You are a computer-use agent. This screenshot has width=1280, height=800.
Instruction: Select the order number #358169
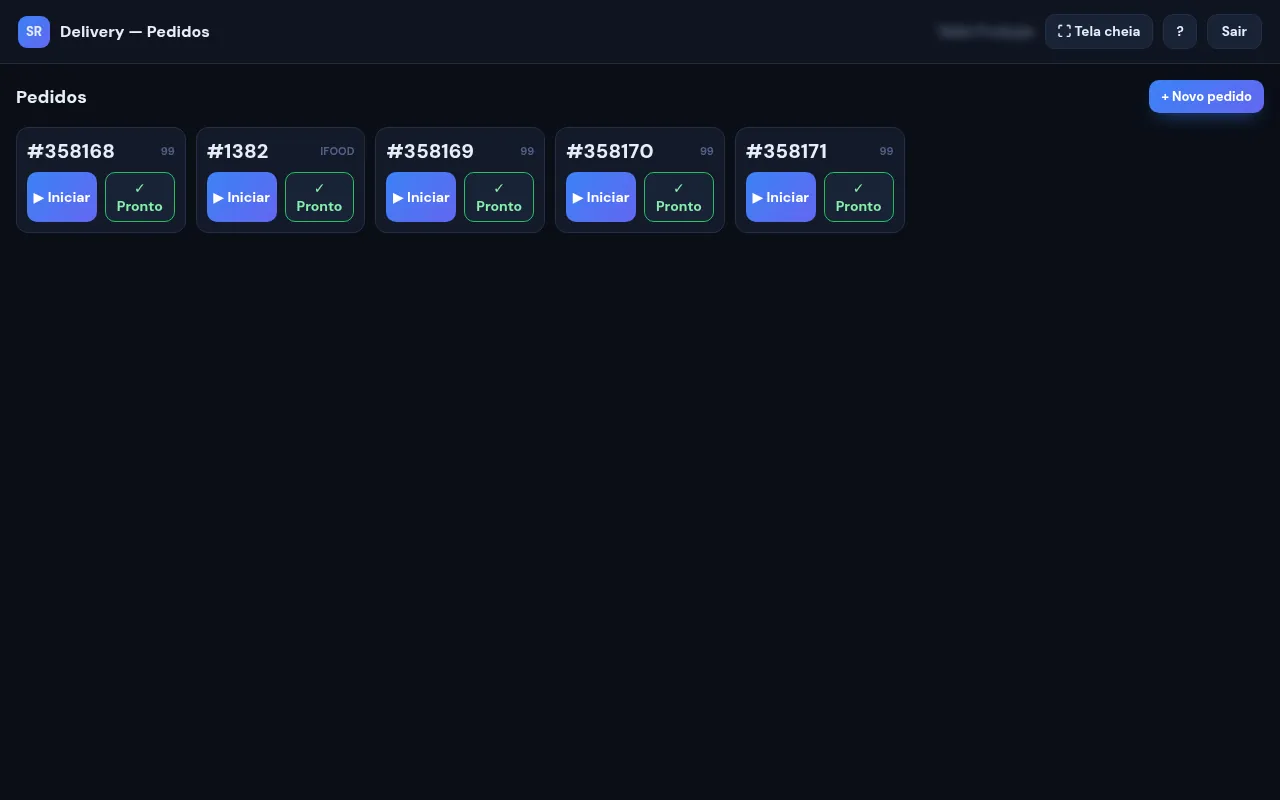[430, 151]
